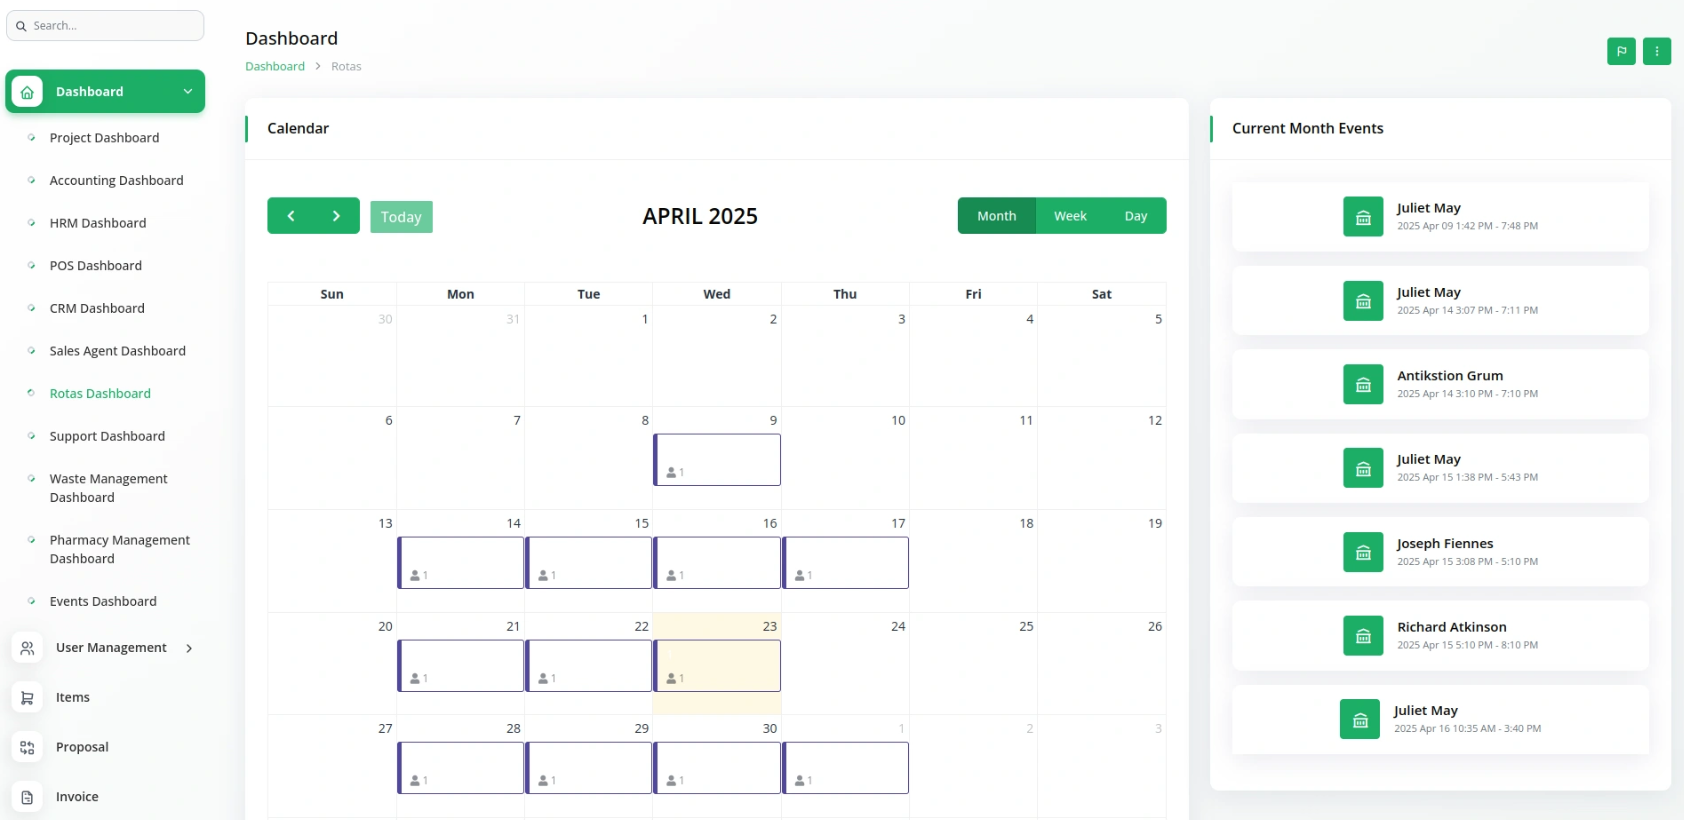Switch calendar to Day view
The height and width of the screenshot is (820, 1684).
(1135, 216)
